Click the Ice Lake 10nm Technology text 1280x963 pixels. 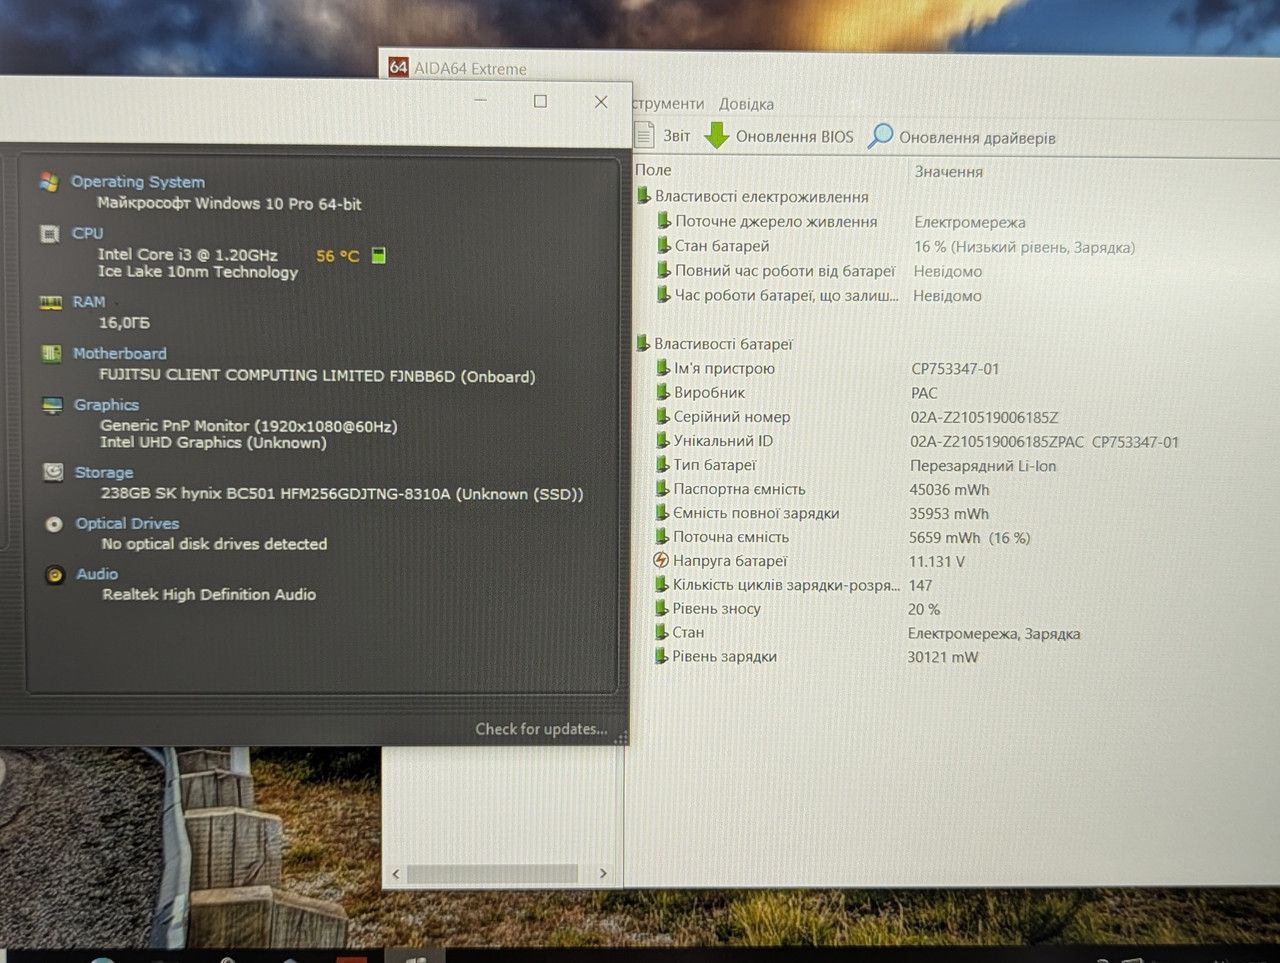(198, 272)
